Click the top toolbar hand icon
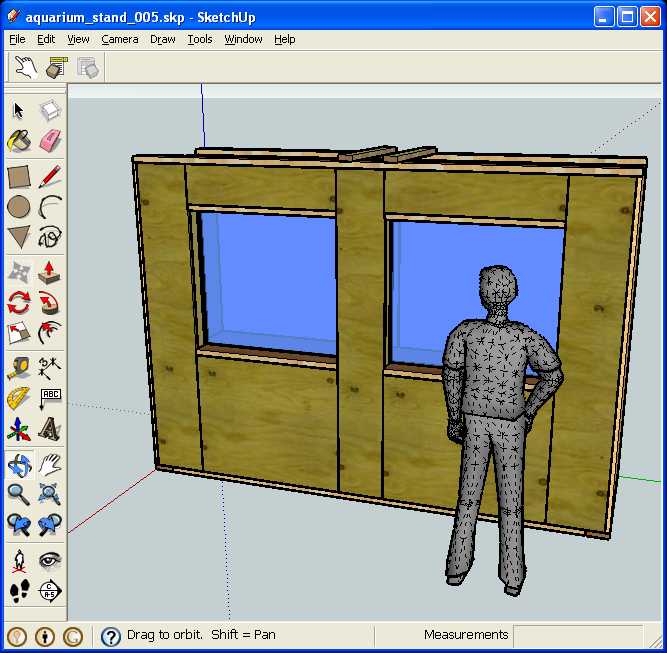The image size is (667, 653). (x=26, y=67)
